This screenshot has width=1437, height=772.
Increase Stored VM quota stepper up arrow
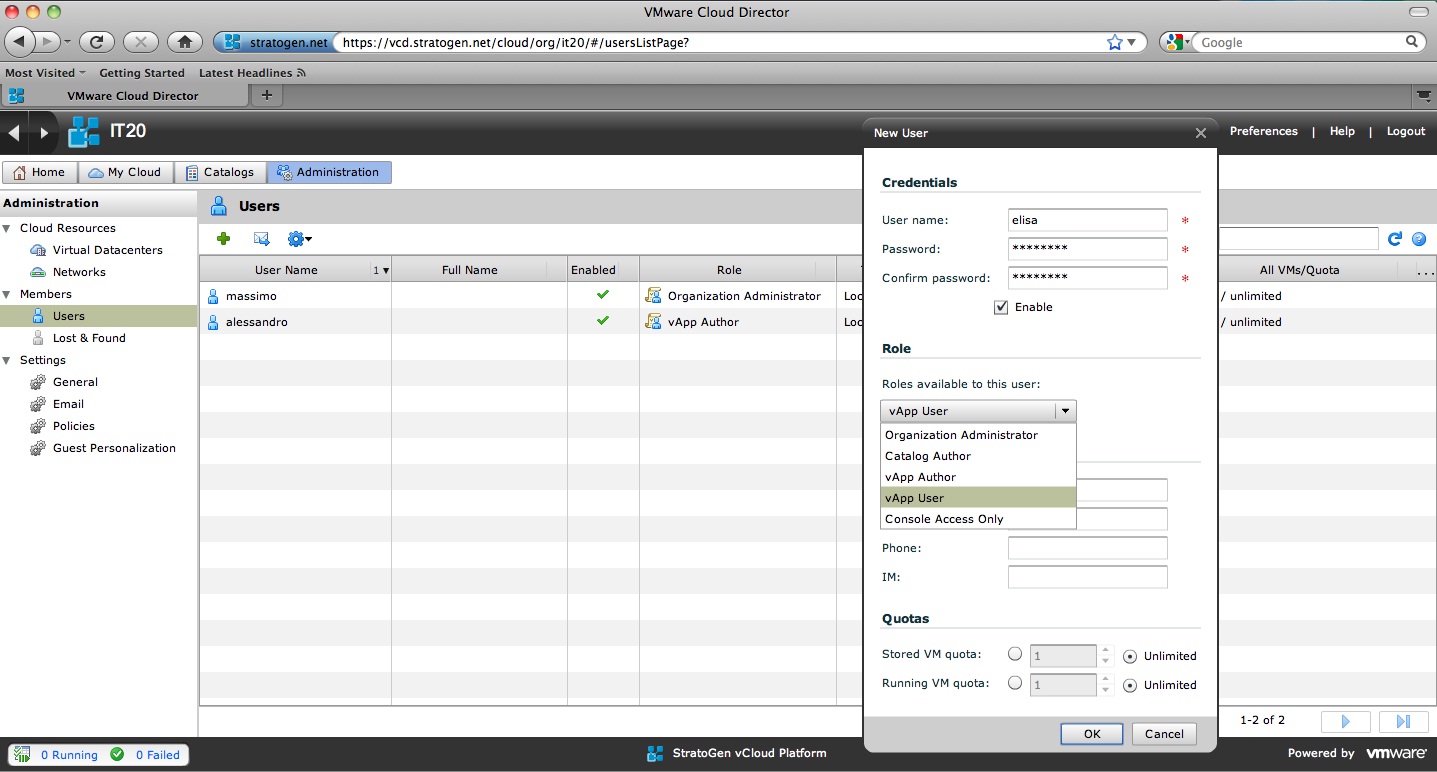click(x=1105, y=651)
